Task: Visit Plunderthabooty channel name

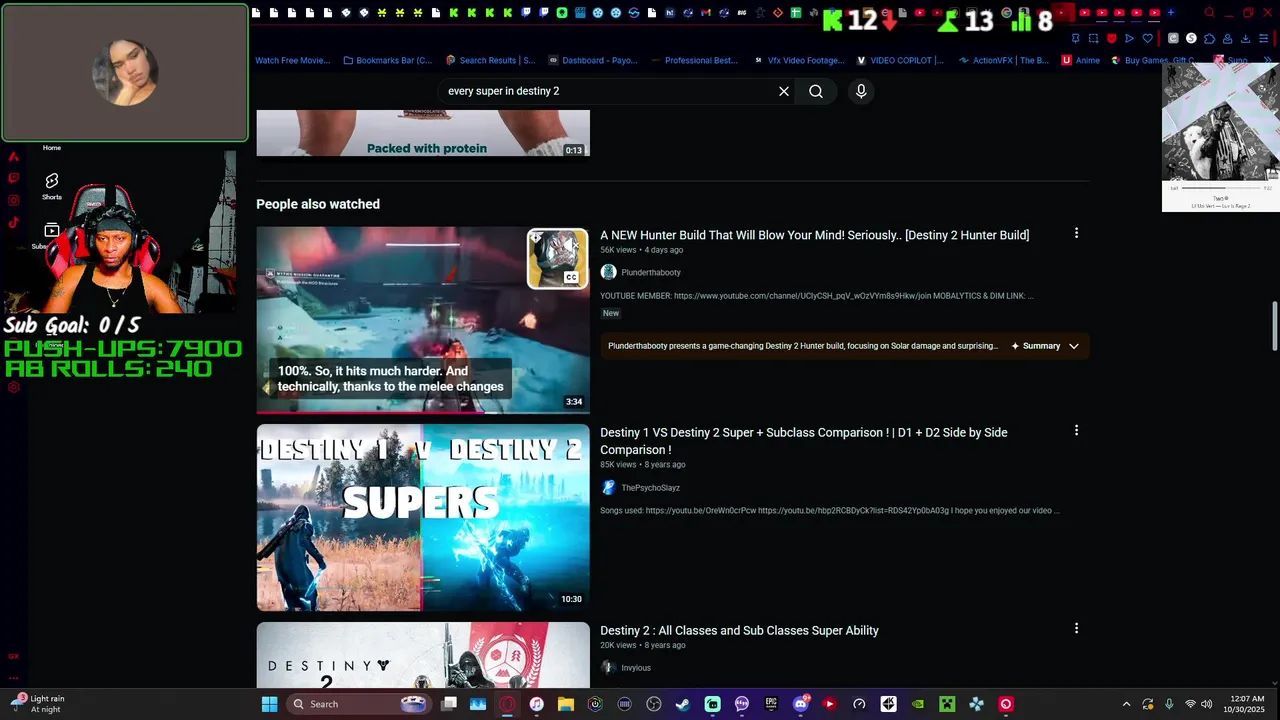Action: 650,273
